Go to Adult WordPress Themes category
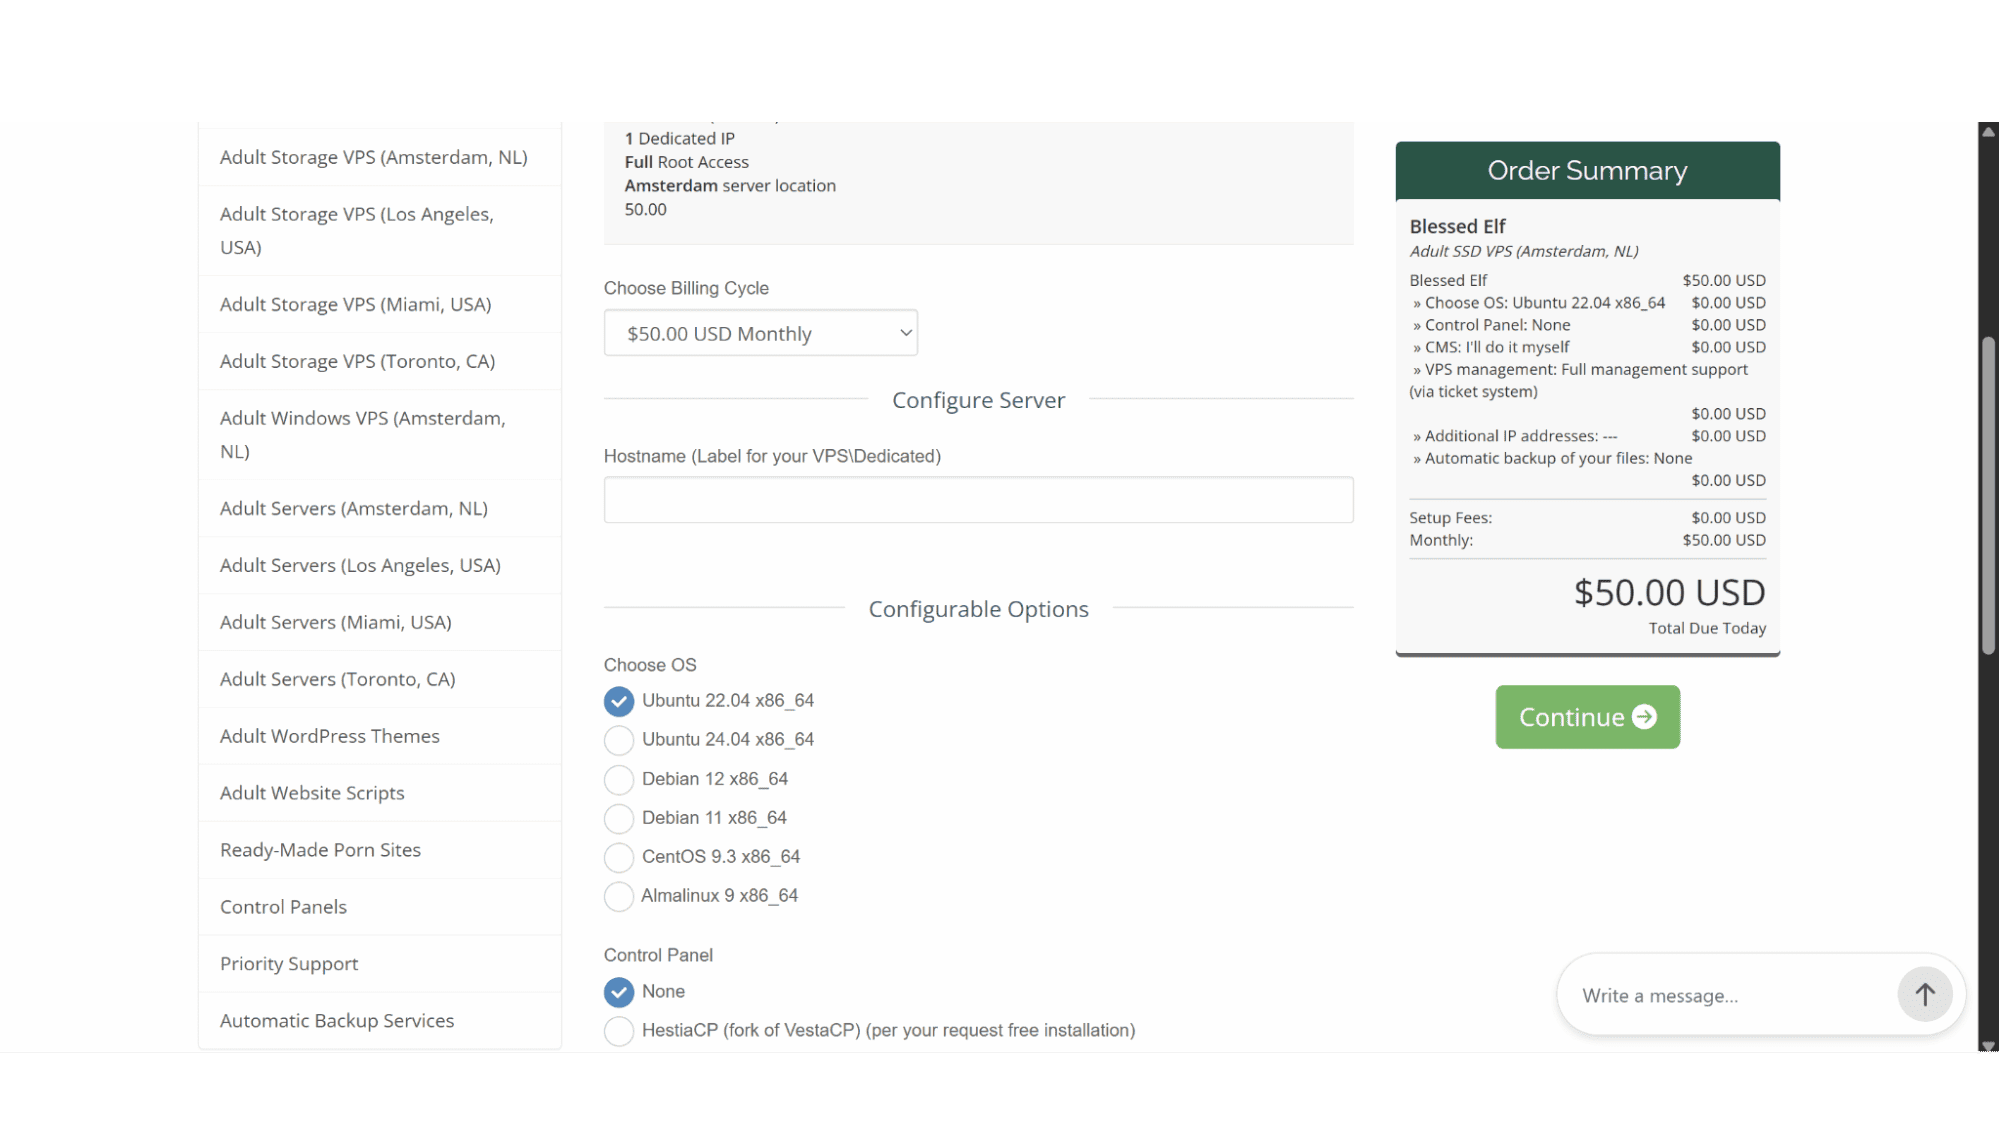Viewport: 1999px width, 1125px height. click(380, 736)
